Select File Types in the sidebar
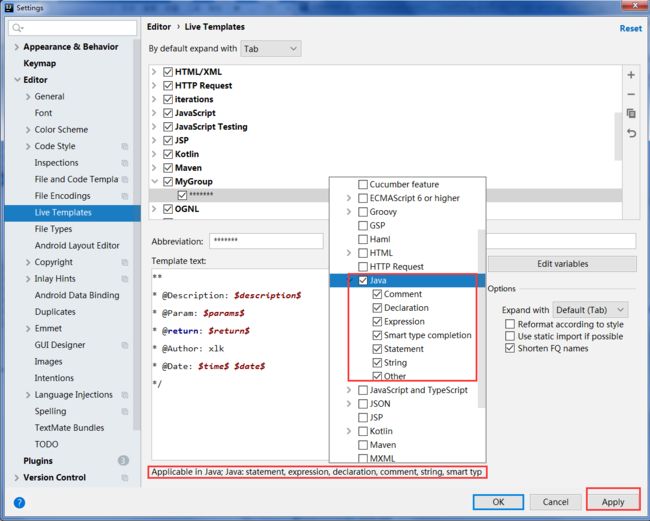 pos(53,229)
